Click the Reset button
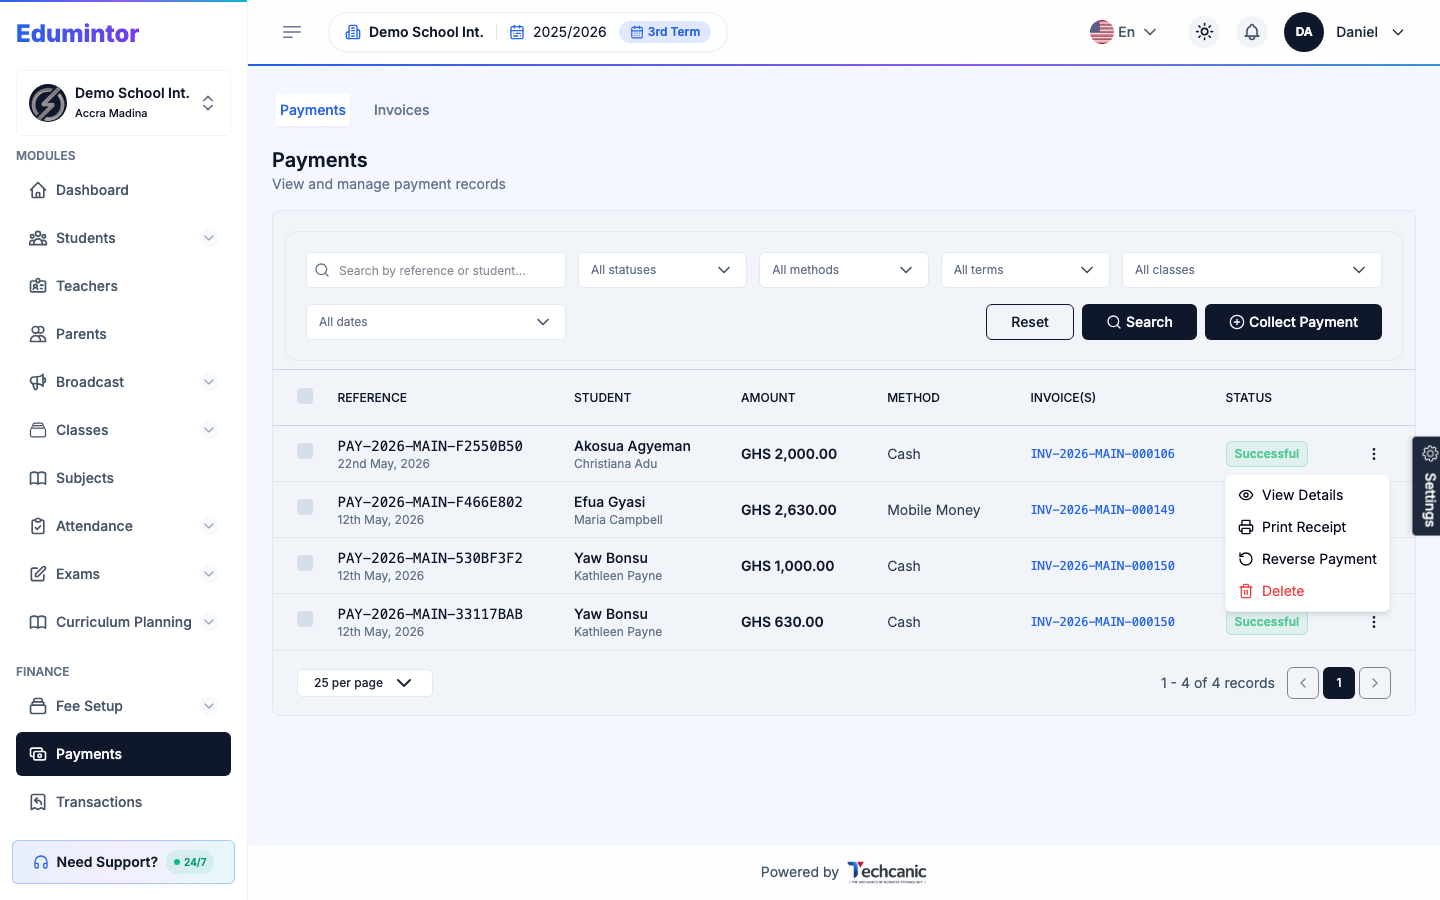 coord(1030,322)
